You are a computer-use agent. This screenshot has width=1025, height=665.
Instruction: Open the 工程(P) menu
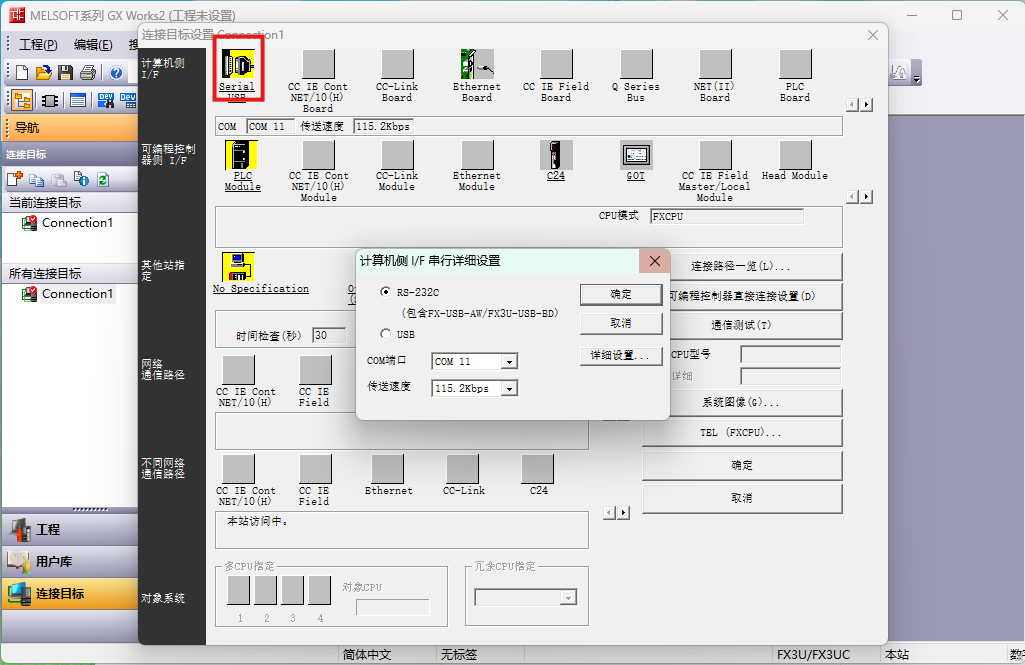38,44
